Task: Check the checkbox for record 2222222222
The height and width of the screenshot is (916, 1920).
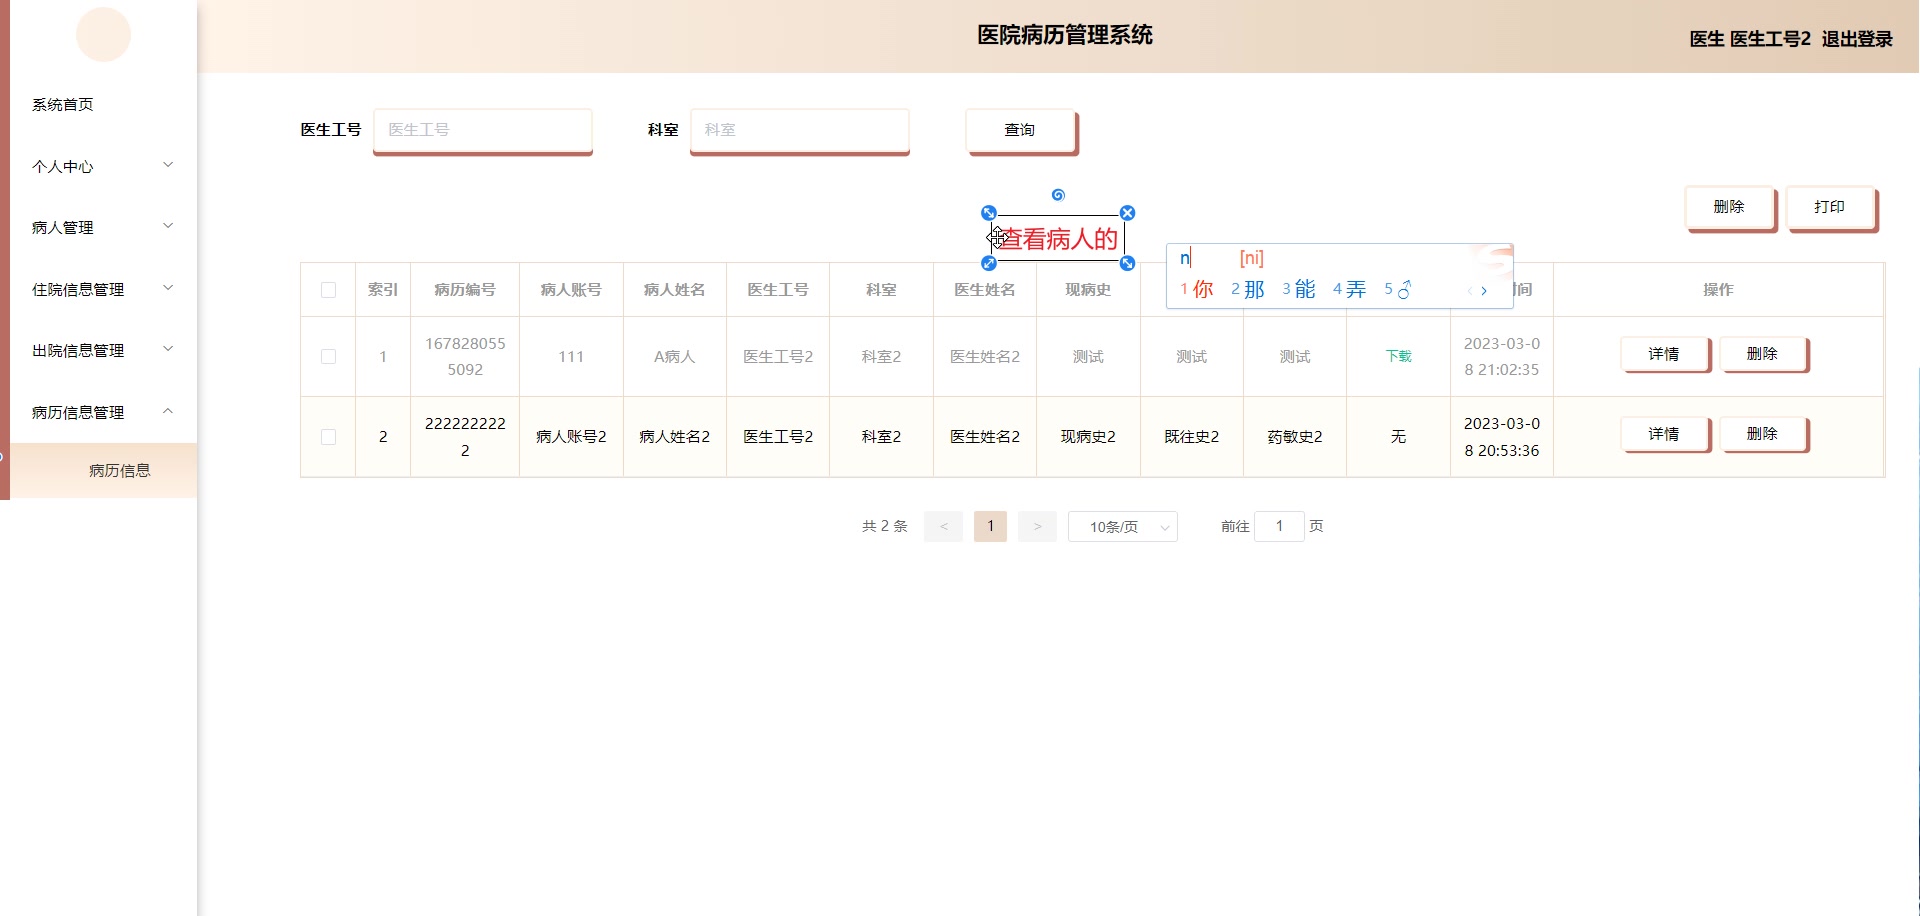Action: pyautogui.click(x=328, y=437)
